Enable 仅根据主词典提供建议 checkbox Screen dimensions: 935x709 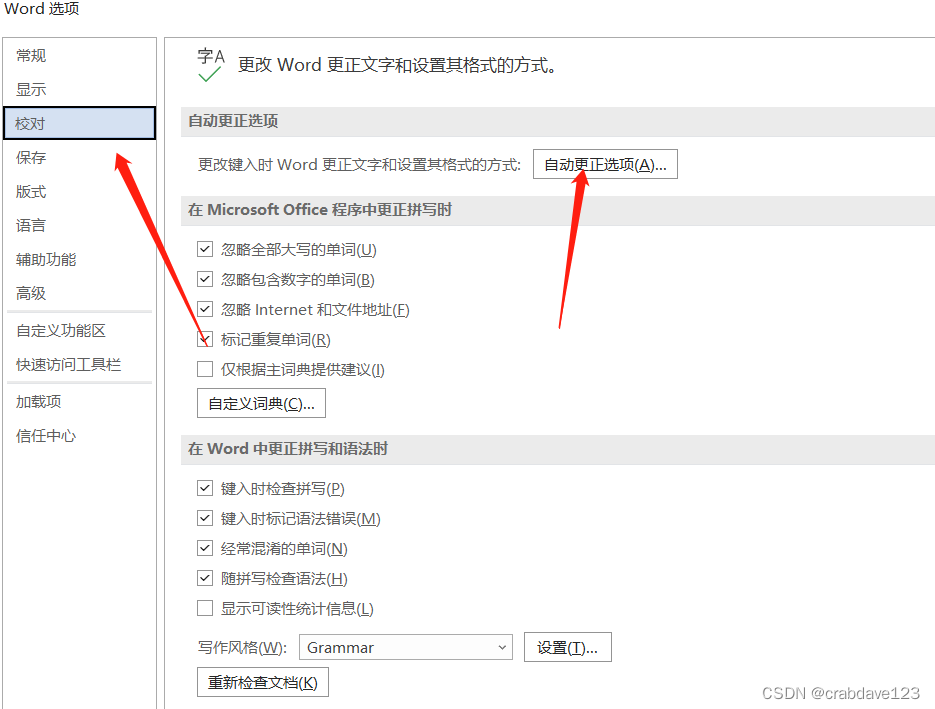205,370
